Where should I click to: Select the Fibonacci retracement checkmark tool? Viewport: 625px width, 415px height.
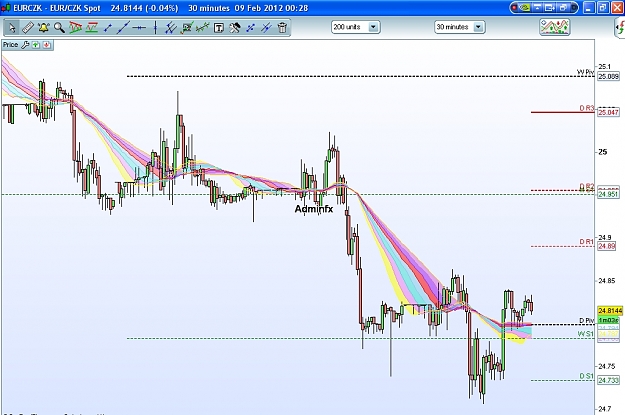187,28
